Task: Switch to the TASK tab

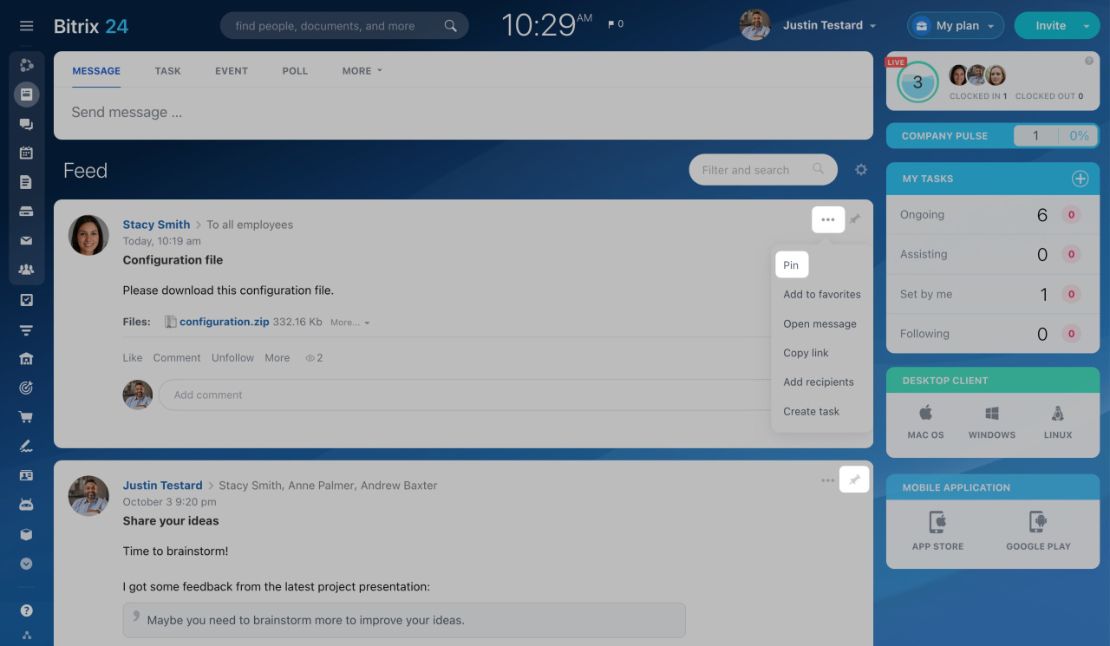Action: tap(168, 71)
